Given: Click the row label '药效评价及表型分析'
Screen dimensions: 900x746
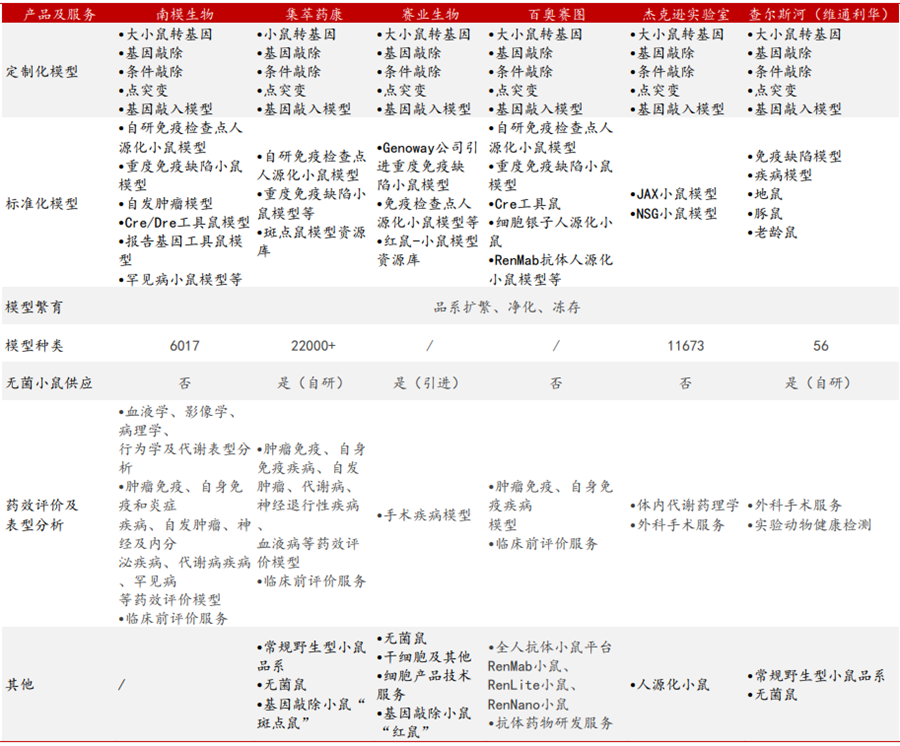Looking at the screenshot, I should [x=41, y=515].
